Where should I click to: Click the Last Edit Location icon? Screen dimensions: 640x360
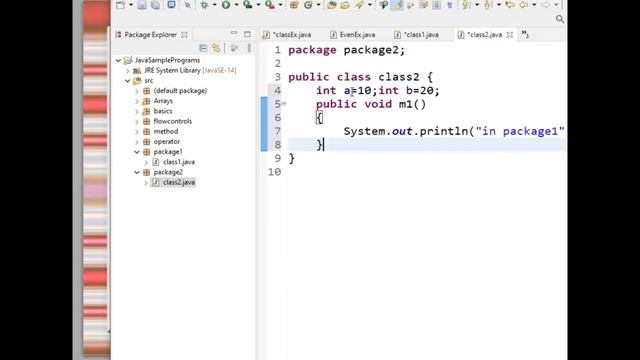pyautogui.click(x=509, y=5)
